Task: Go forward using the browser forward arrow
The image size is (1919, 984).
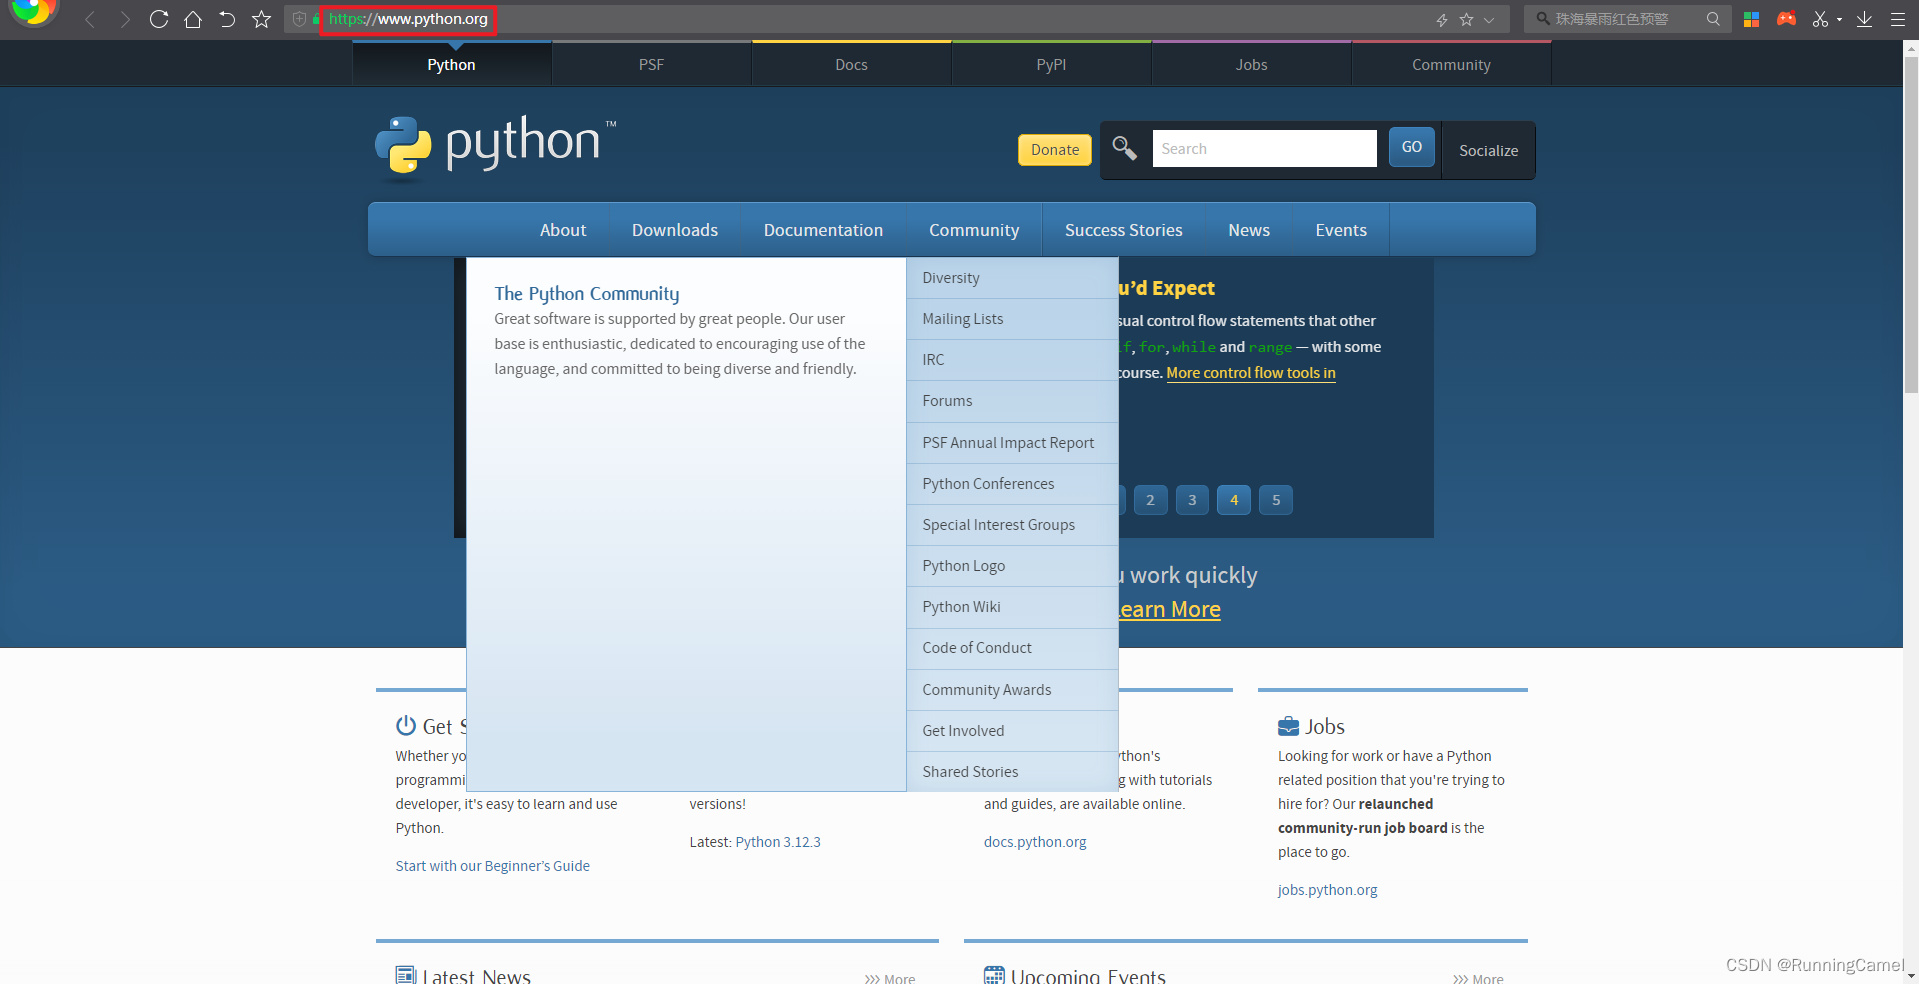Action: point(124,19)
